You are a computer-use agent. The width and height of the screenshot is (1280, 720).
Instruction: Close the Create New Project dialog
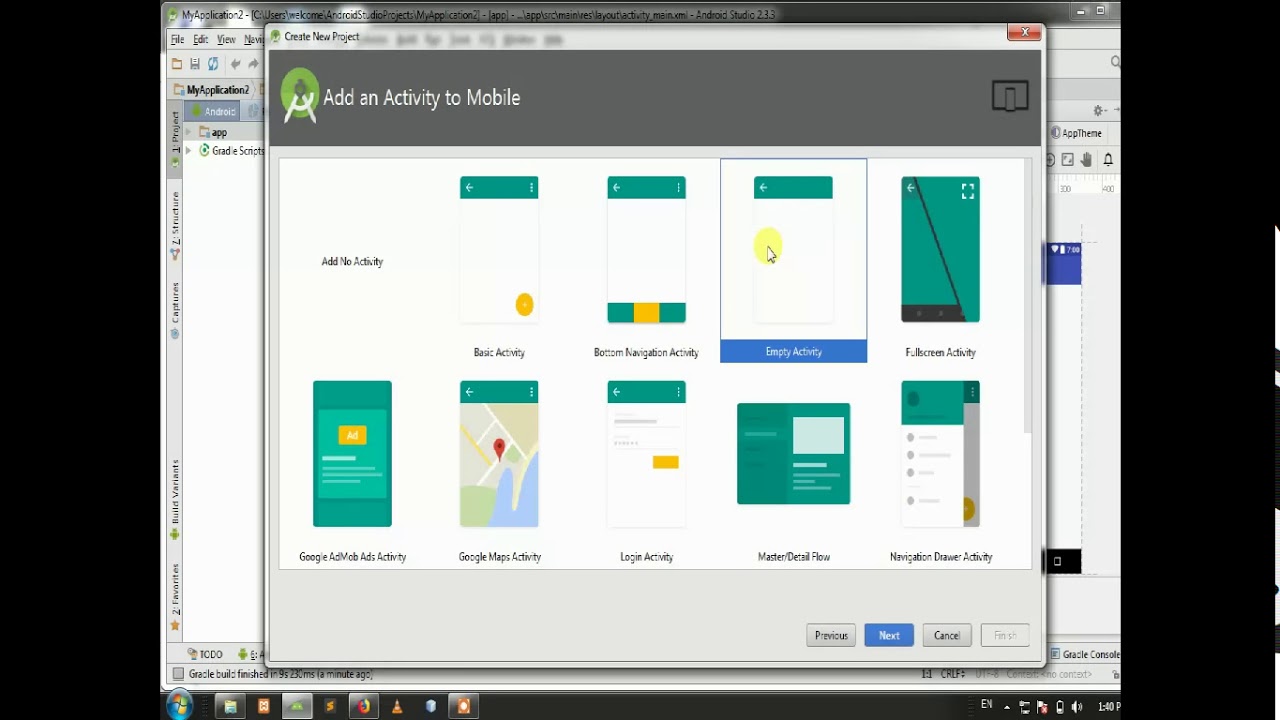1025,33
